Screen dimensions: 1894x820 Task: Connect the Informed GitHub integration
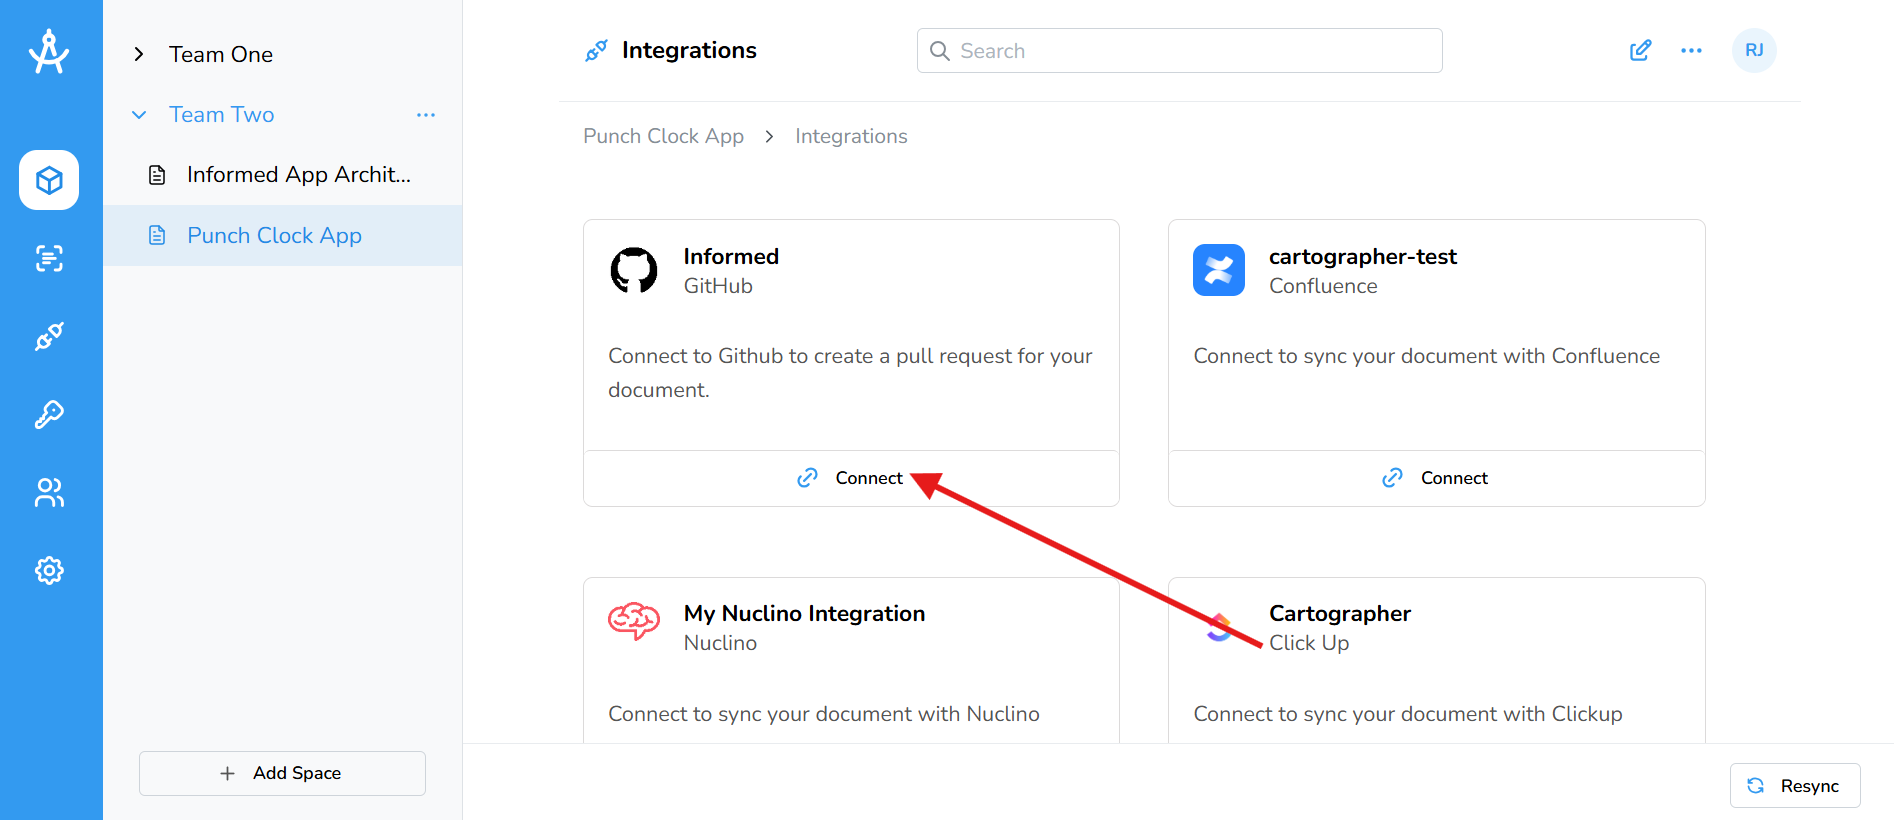[851, 478]
